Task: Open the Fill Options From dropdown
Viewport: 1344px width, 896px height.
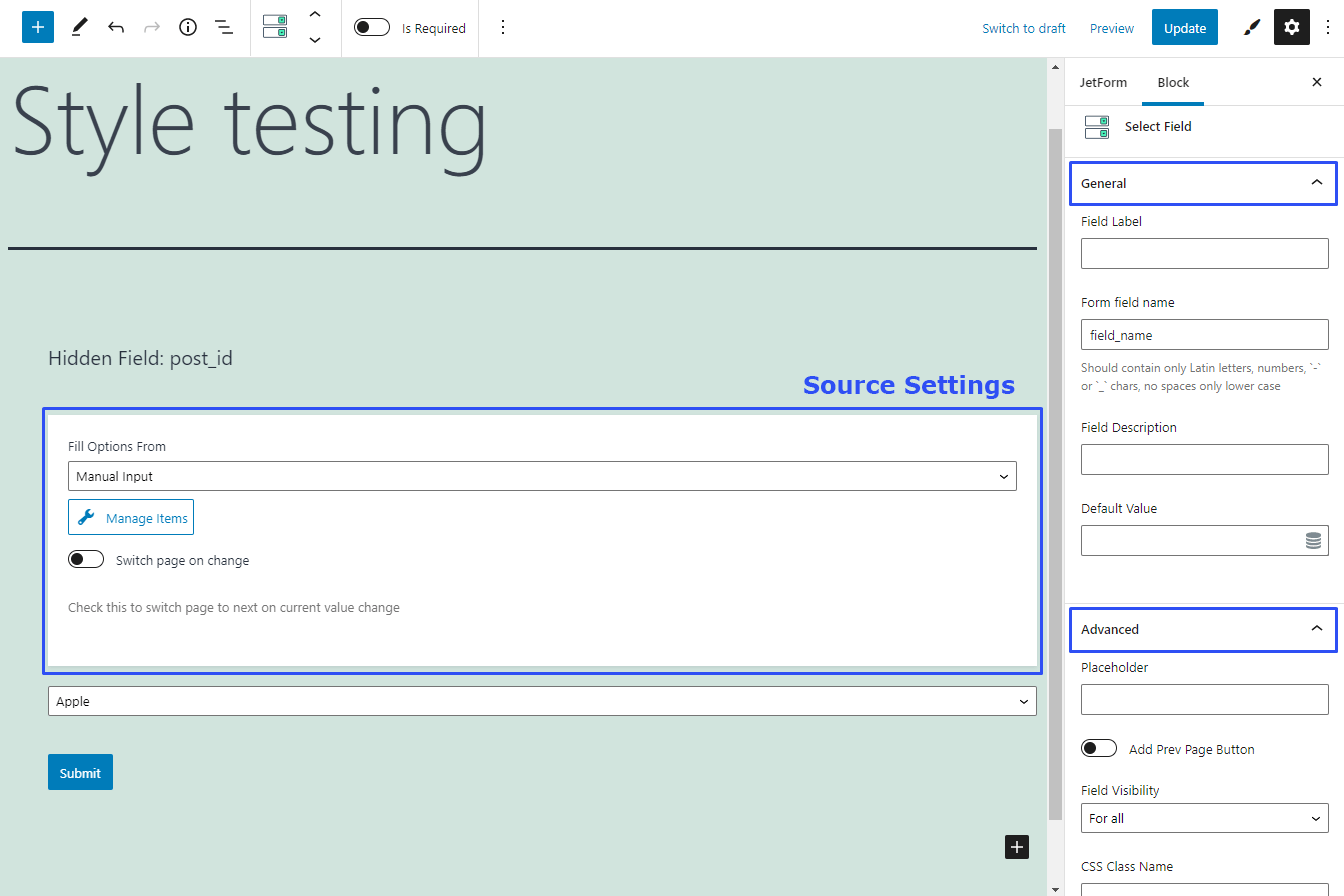Action: (x=541, y=476)
